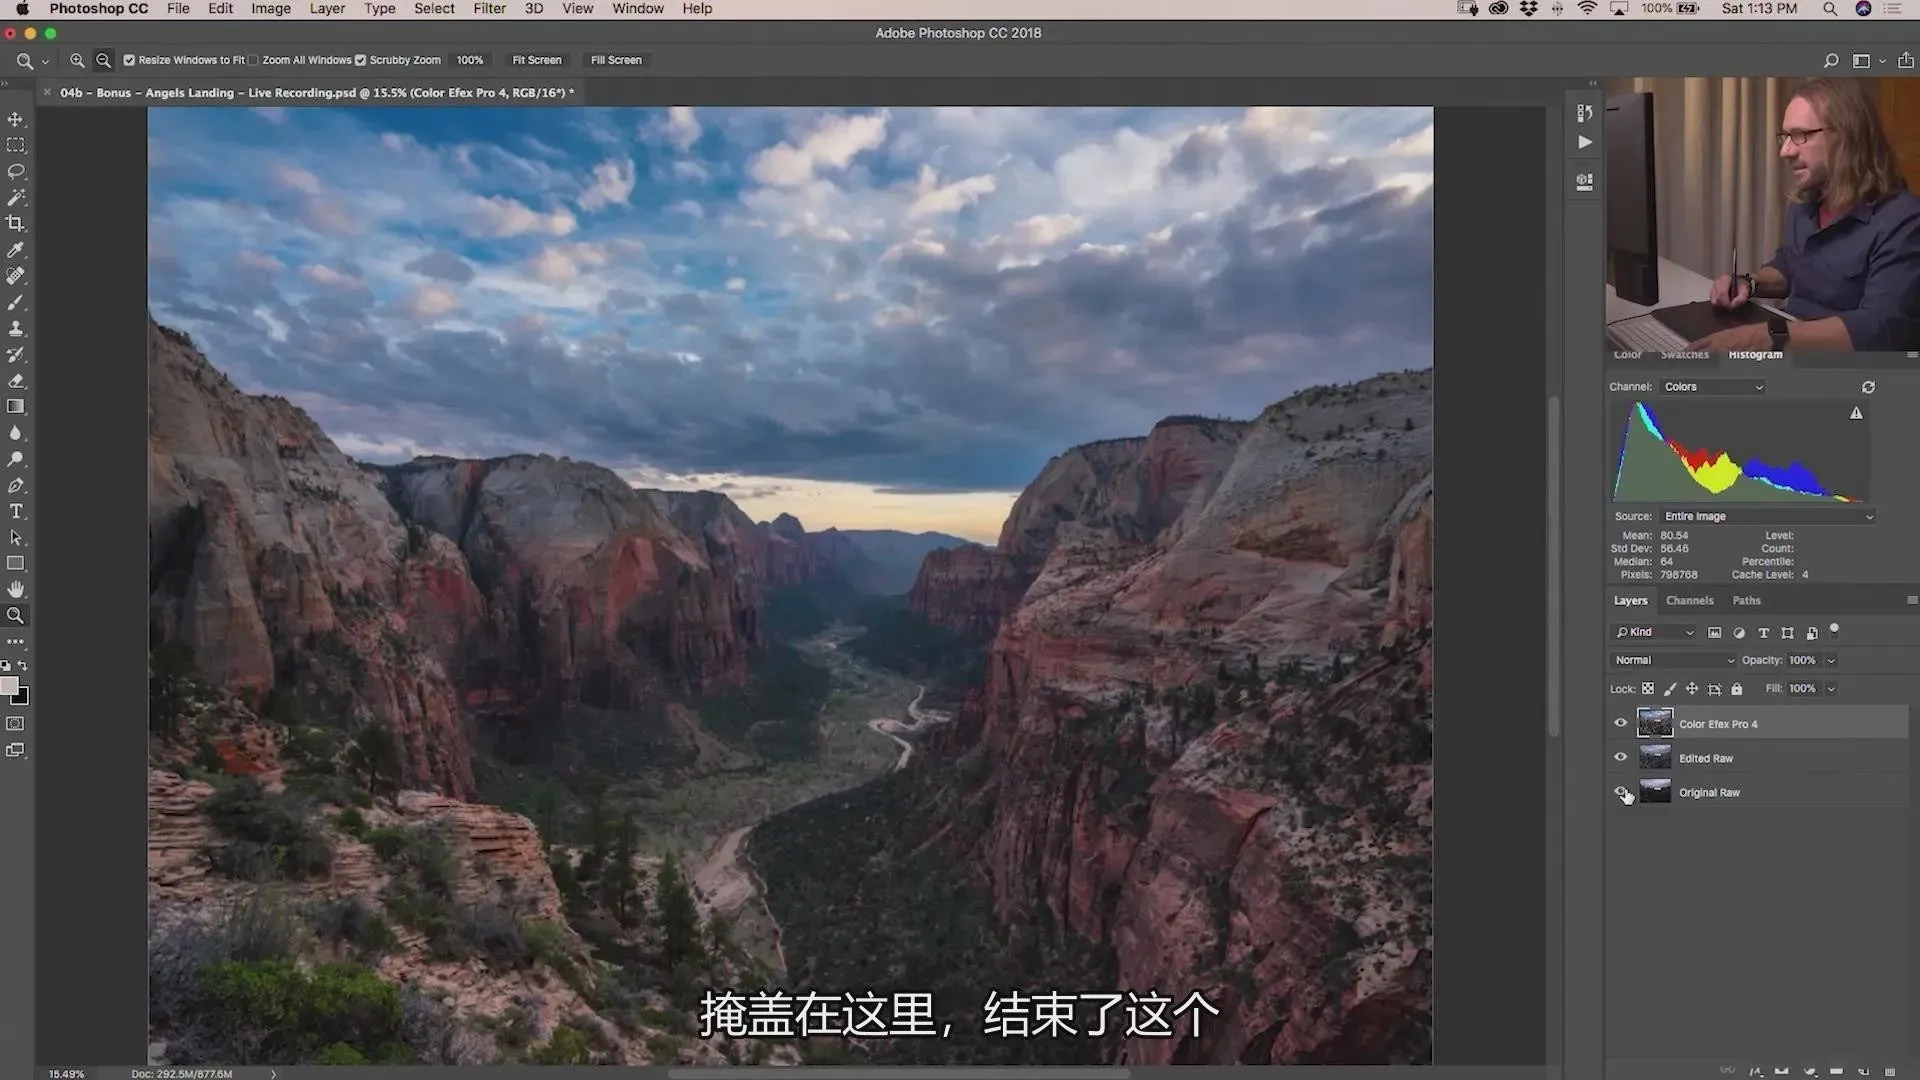1920x1080 pixels.
Task: Refresh the histogram with the refresh icon
Action: pos(1868,387)
